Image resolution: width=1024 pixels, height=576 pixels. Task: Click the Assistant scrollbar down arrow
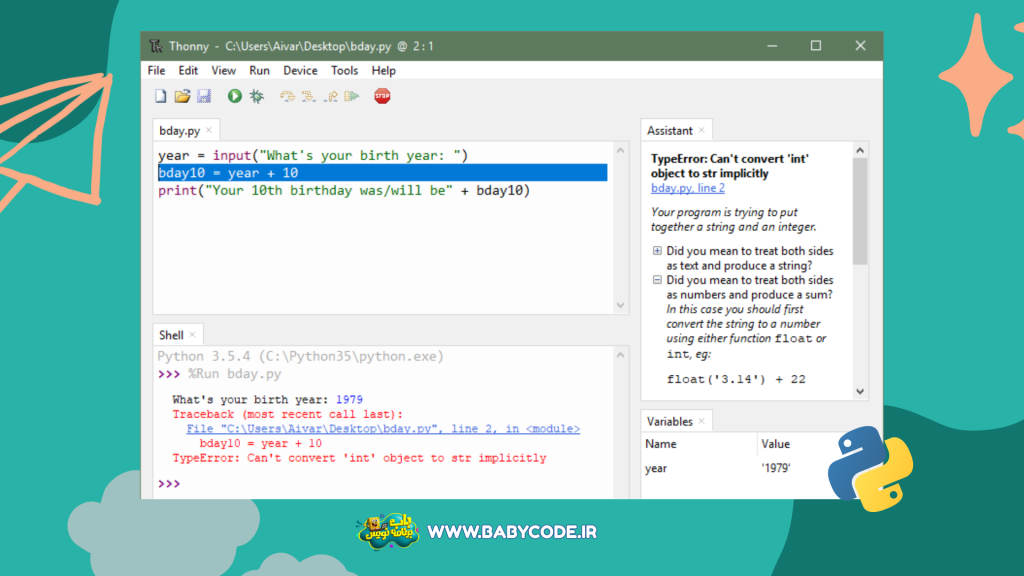pyautogui.click(x=860, y=392)
